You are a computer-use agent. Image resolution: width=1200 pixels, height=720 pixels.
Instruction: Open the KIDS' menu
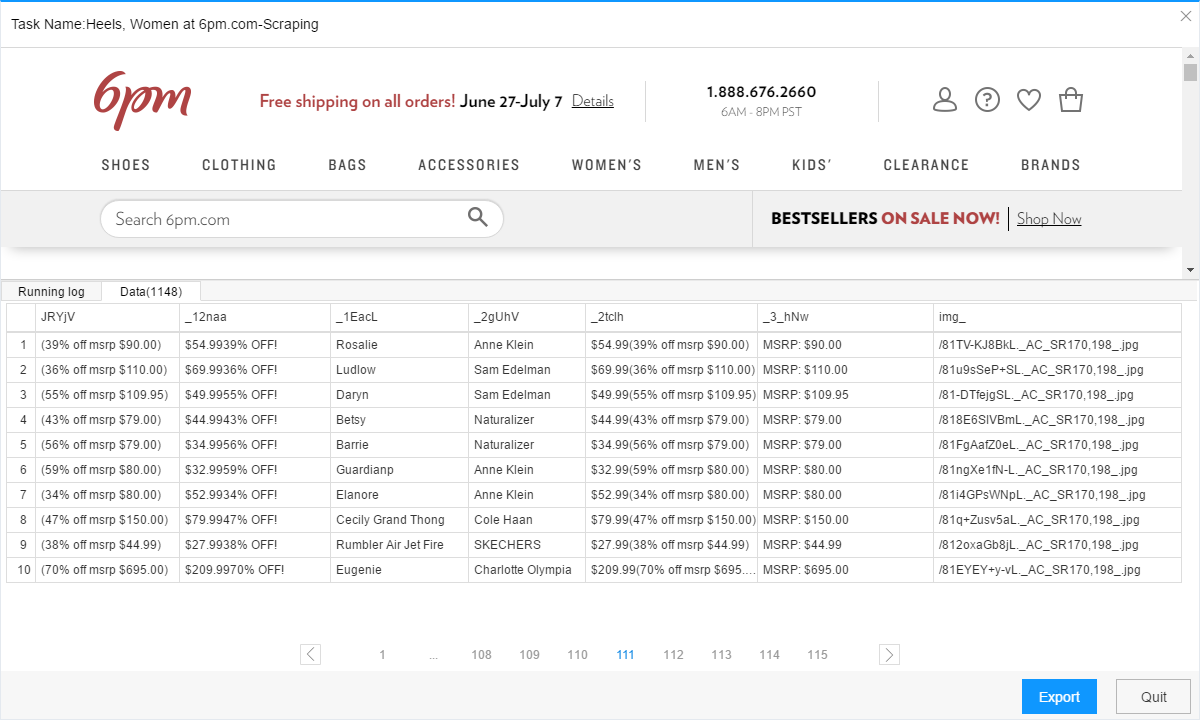pyautogui.click(x=812, y=165)
